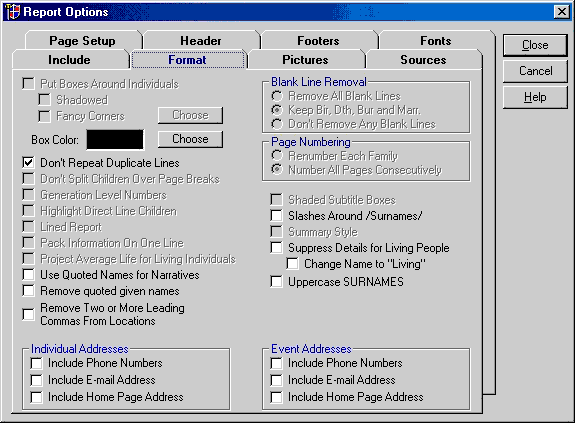Click the Cancel button

(x=535, y=71)
